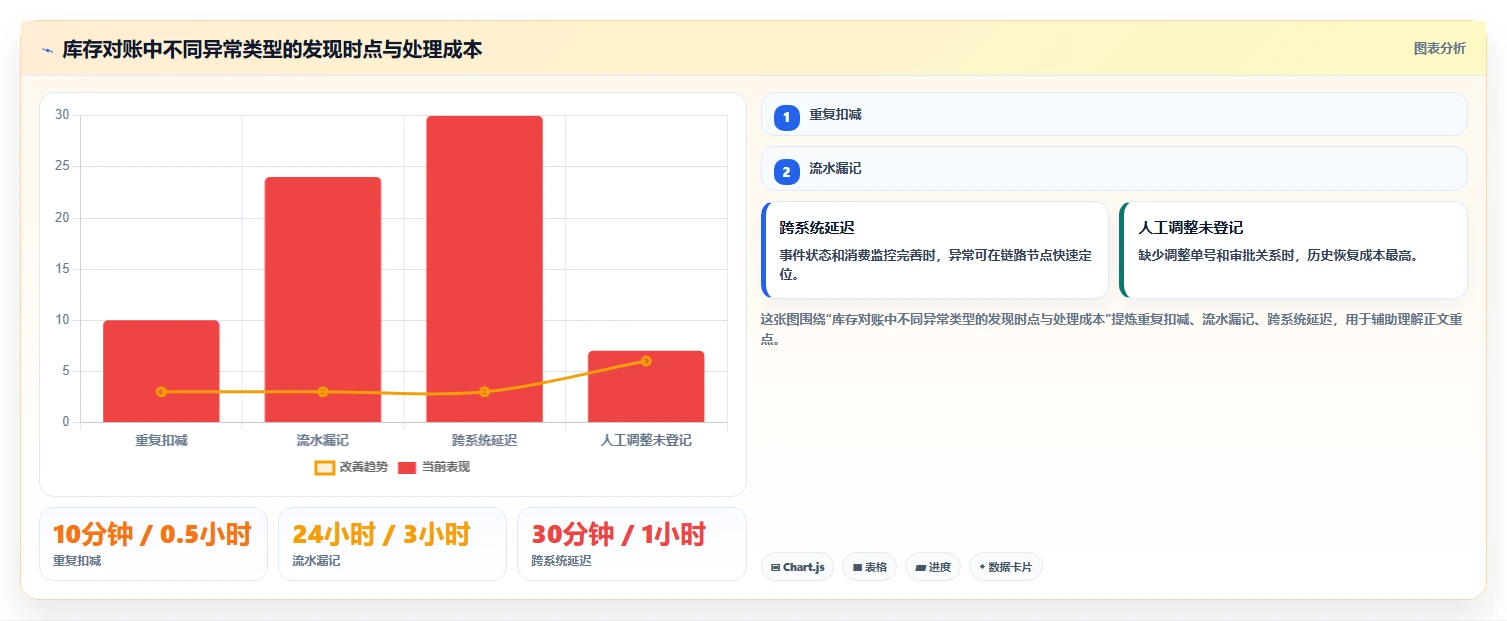Click the y-axis value 30

[x=62, y=115]
